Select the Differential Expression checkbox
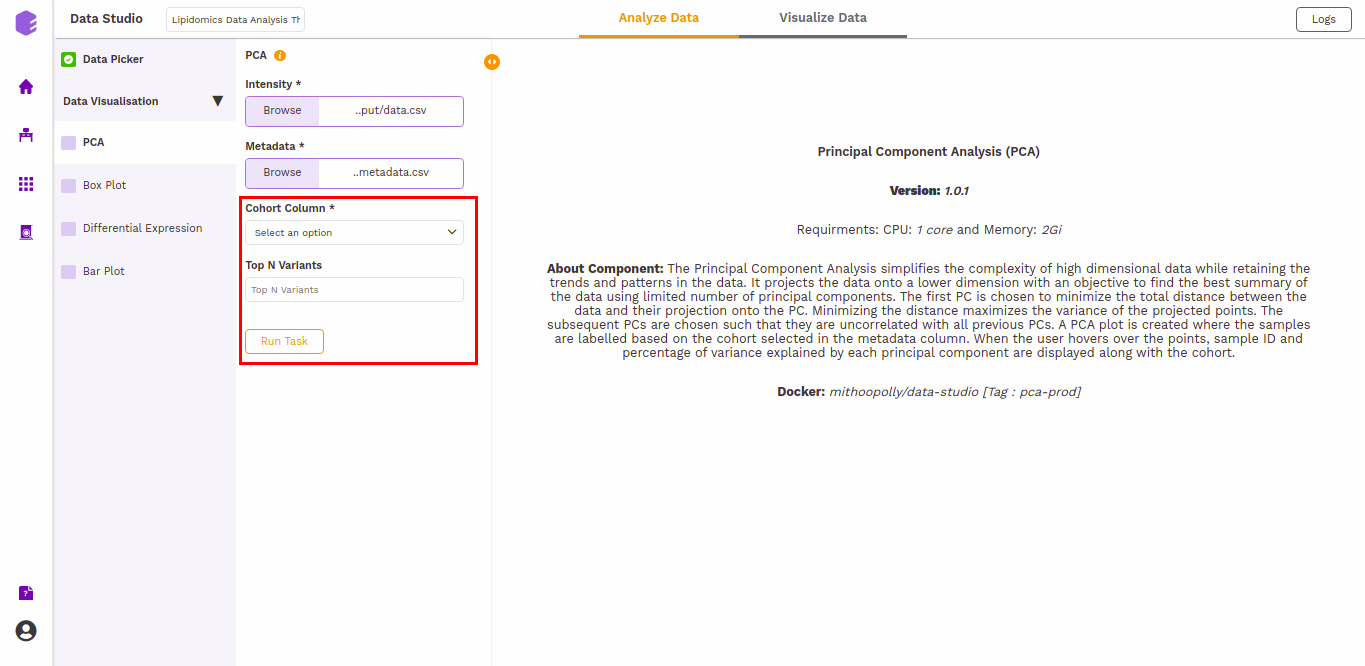Screen dimensions: 1365x666 (68, 229)
